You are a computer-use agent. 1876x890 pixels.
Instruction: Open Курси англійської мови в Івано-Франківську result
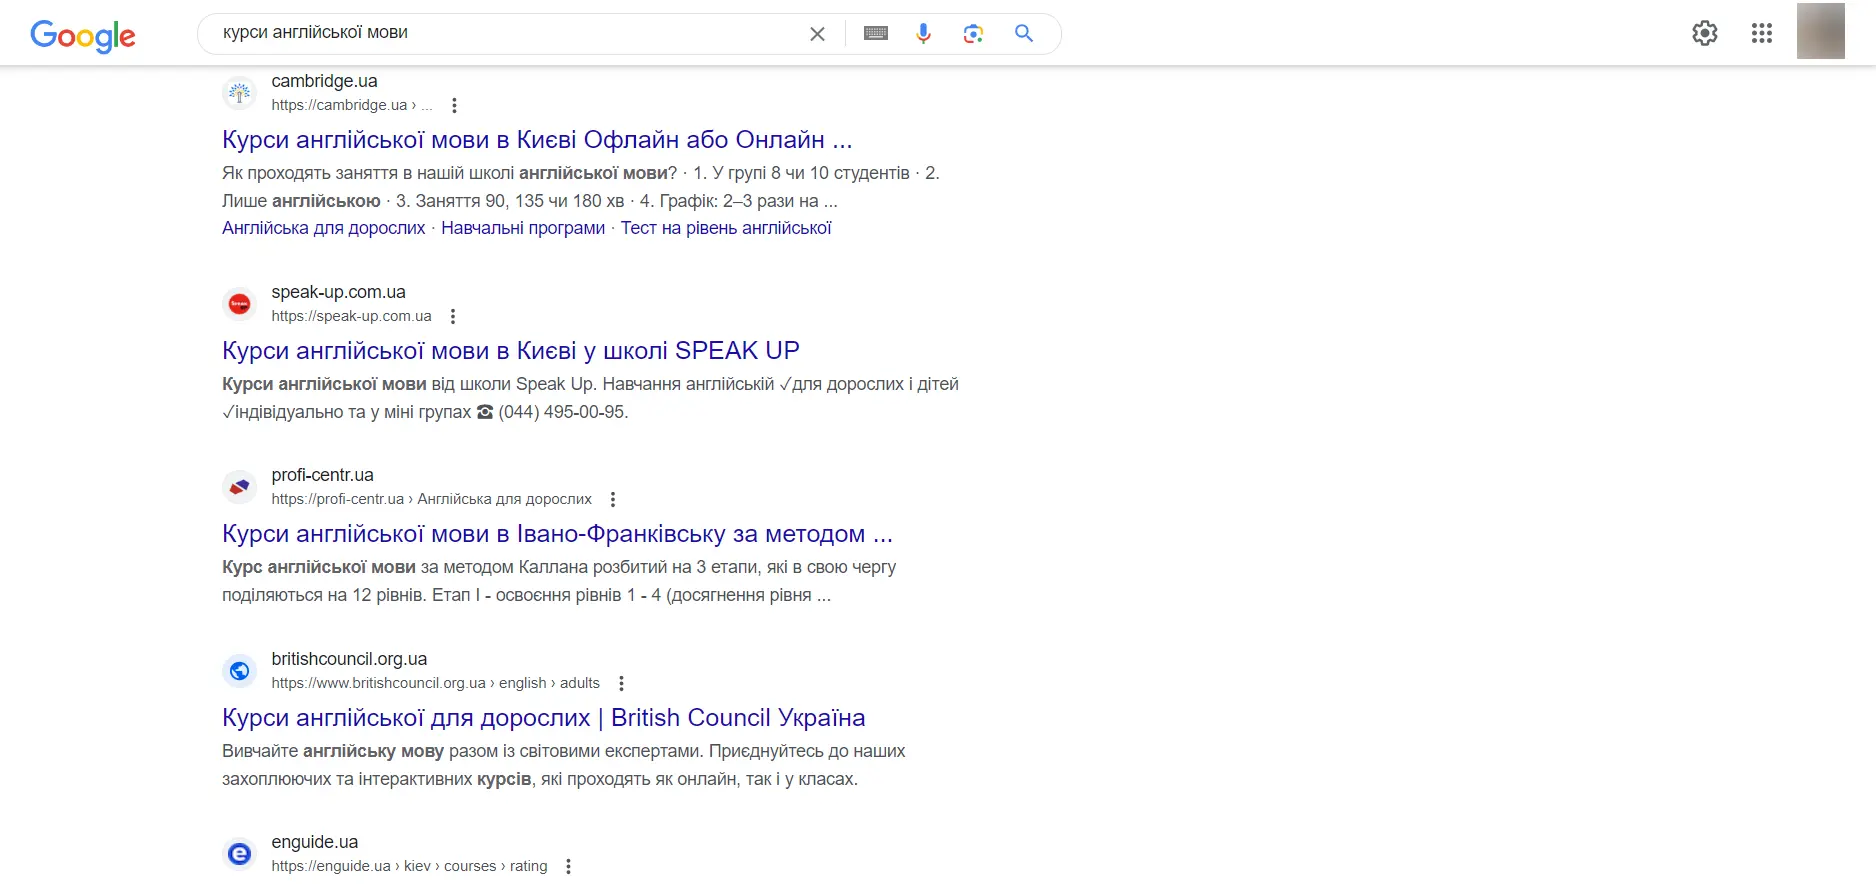557,534
